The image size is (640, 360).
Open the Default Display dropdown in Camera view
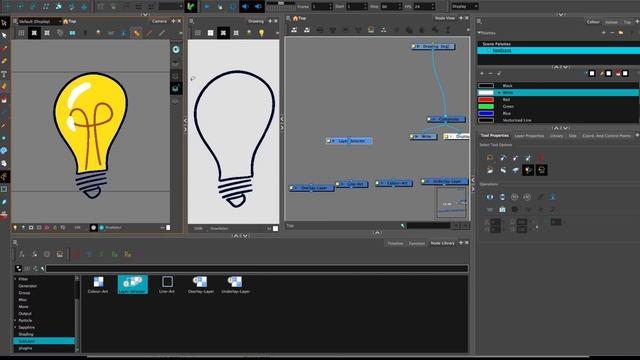[40, 21]
